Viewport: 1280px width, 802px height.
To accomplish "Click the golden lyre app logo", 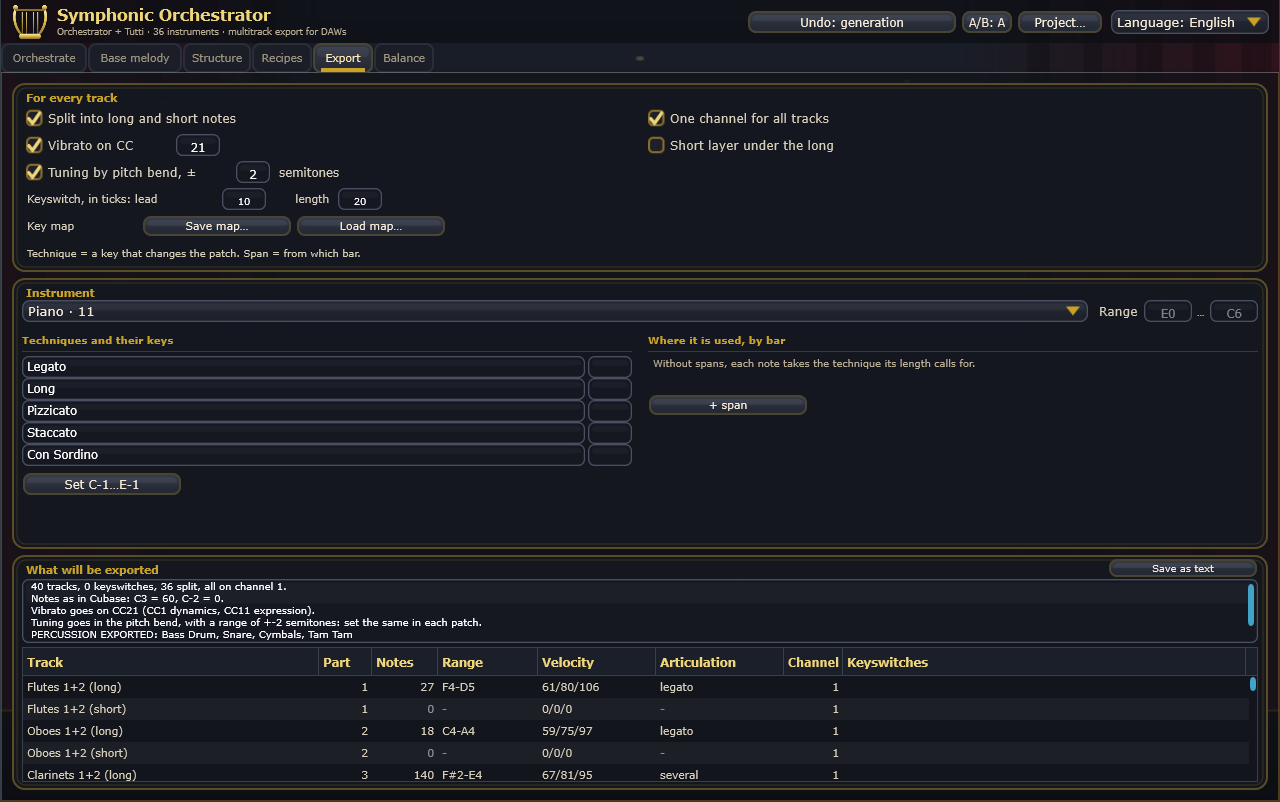I will pos(30,21).
